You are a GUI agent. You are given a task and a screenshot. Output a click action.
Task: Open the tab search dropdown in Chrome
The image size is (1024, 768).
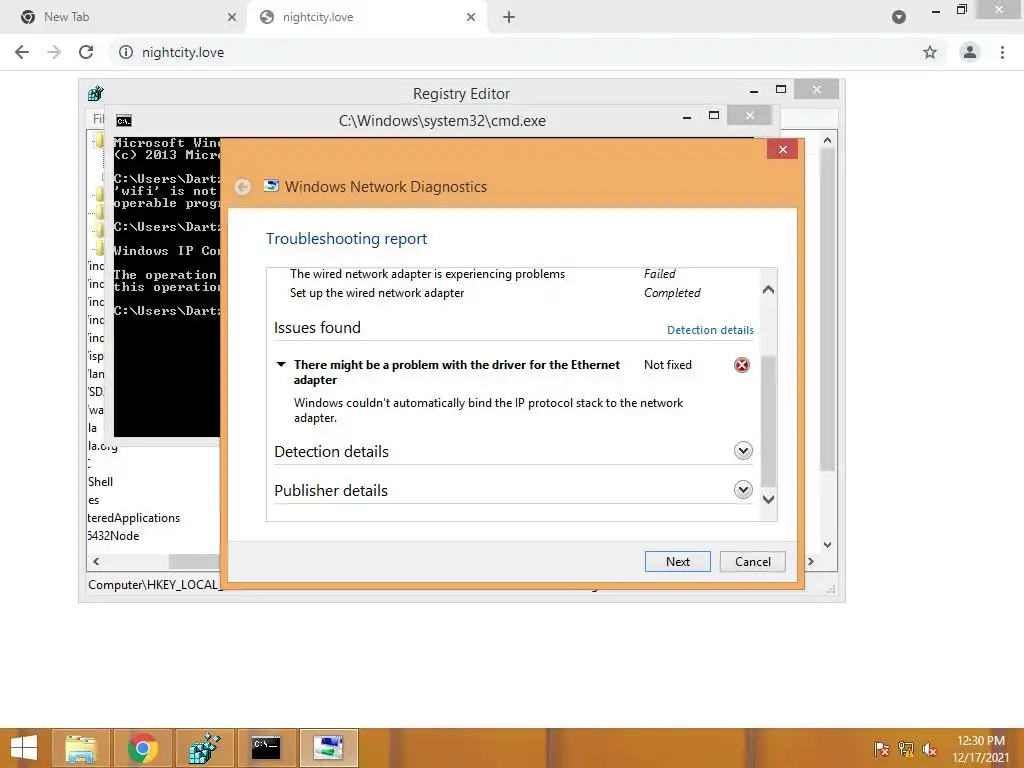(x=899, y=18)
